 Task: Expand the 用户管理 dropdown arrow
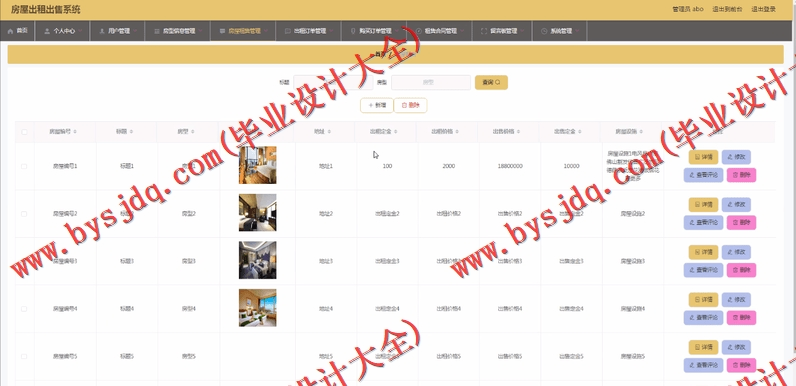136,31
